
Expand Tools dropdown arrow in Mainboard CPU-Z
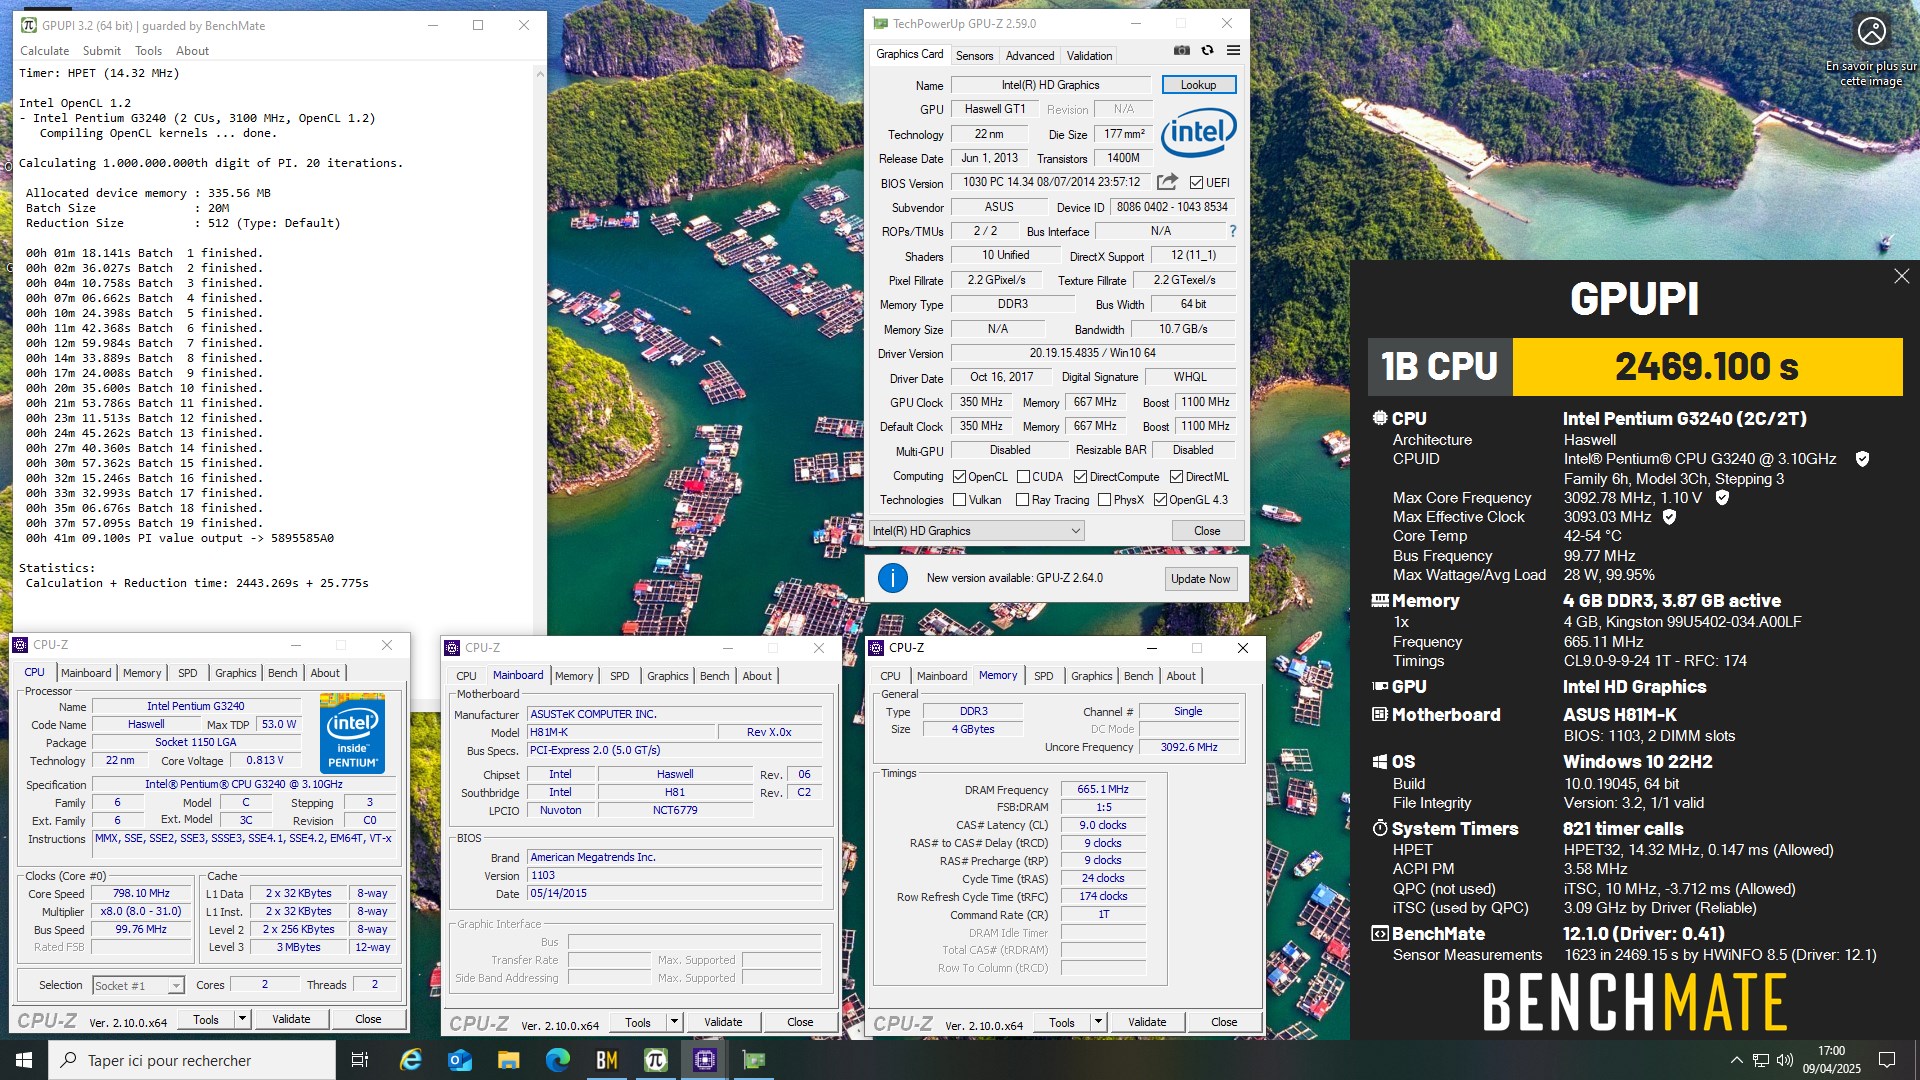[674, 1022]
